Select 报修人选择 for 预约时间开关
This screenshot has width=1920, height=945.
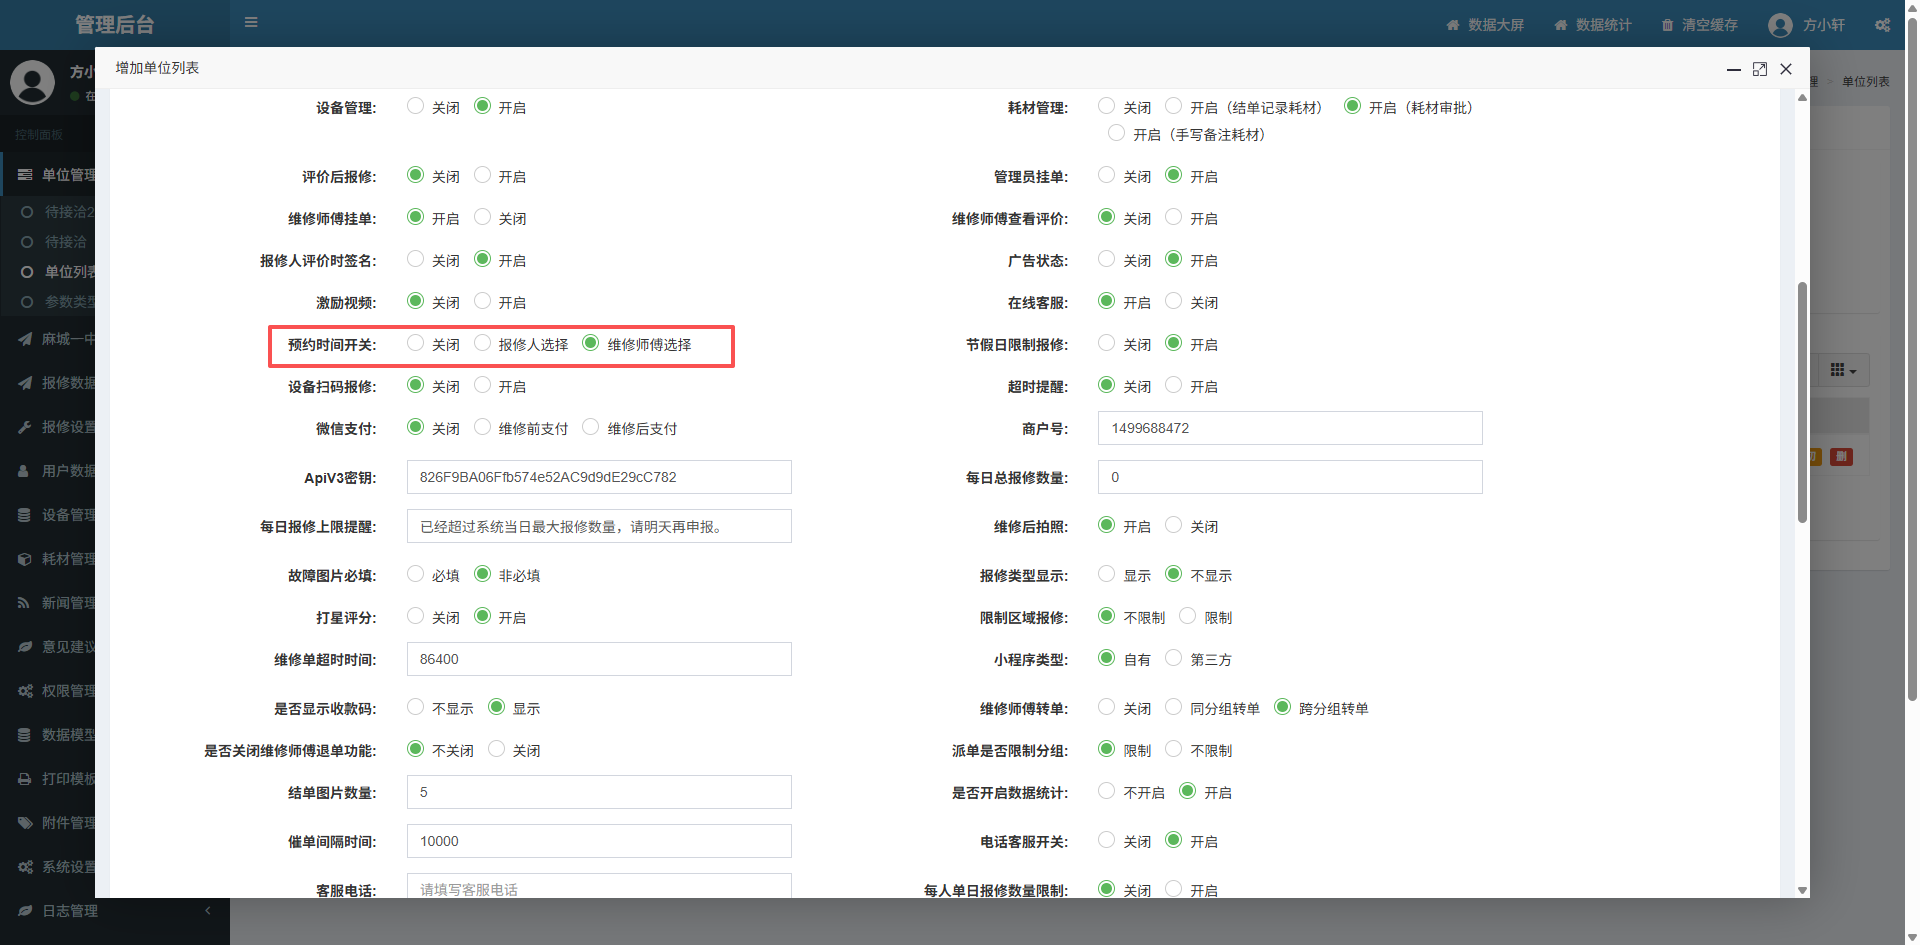click(483, 343)
